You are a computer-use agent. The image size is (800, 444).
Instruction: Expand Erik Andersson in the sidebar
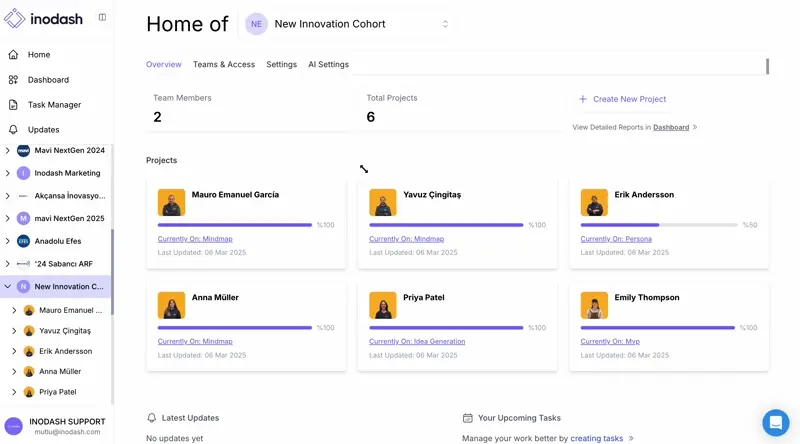coord(14,351)
